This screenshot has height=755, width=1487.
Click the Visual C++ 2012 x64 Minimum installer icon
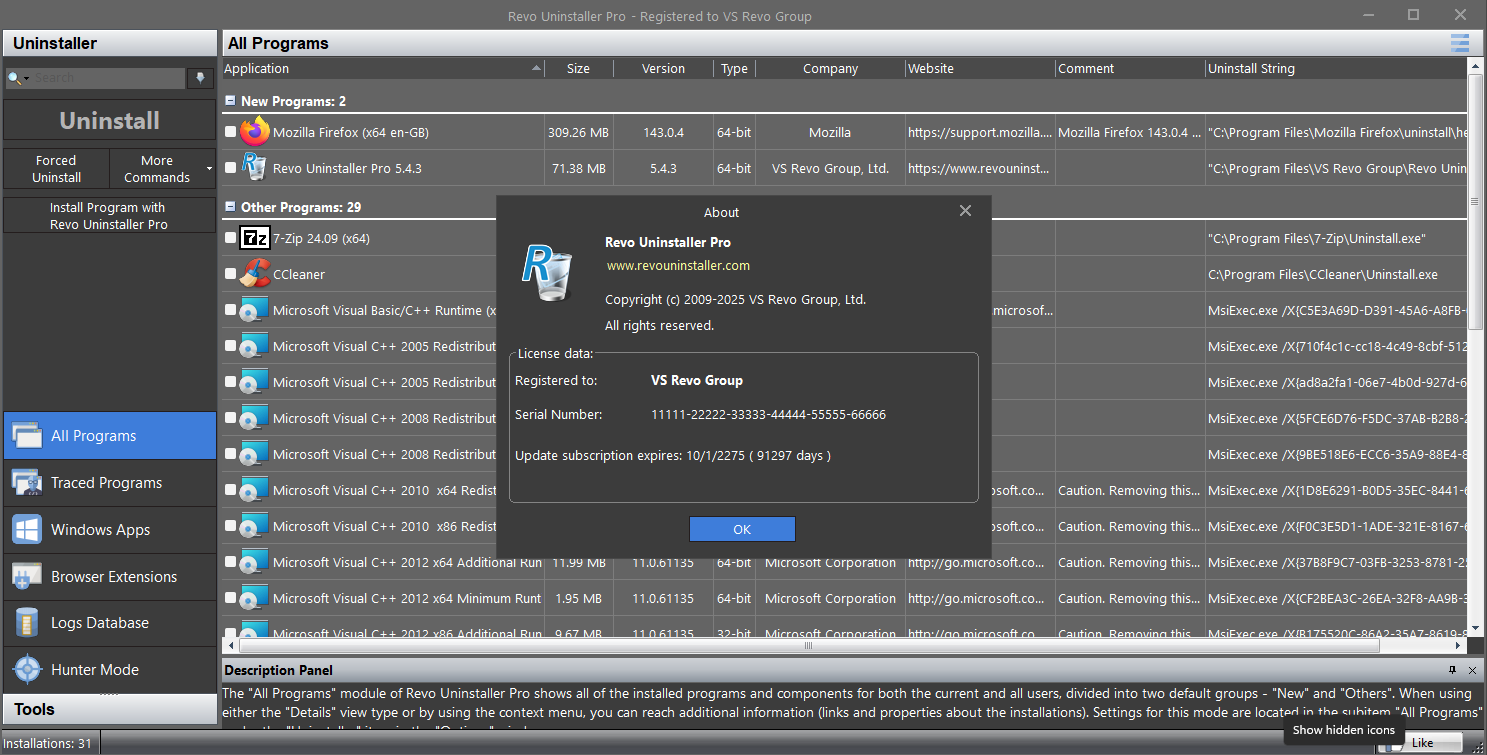[x=255, y=598]
